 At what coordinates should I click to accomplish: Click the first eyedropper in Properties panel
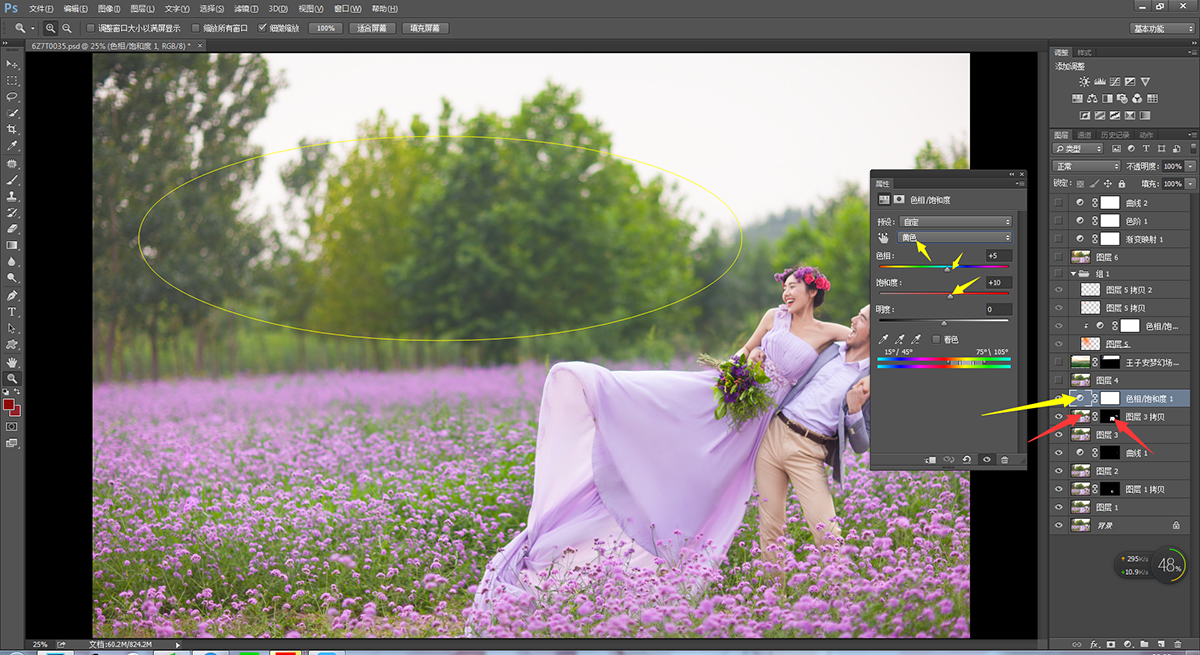883,340
